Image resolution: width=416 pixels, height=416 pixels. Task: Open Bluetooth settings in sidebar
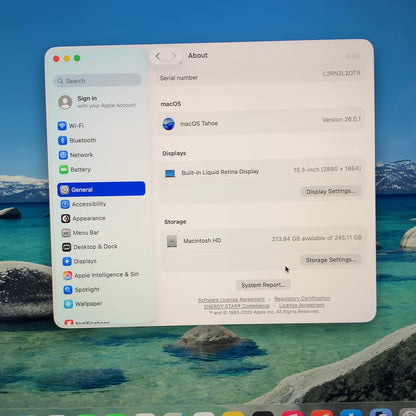point(77,140)
